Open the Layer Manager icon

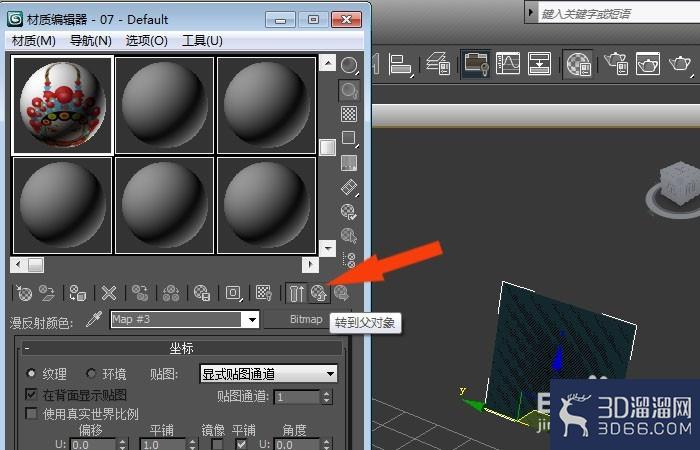438,64
